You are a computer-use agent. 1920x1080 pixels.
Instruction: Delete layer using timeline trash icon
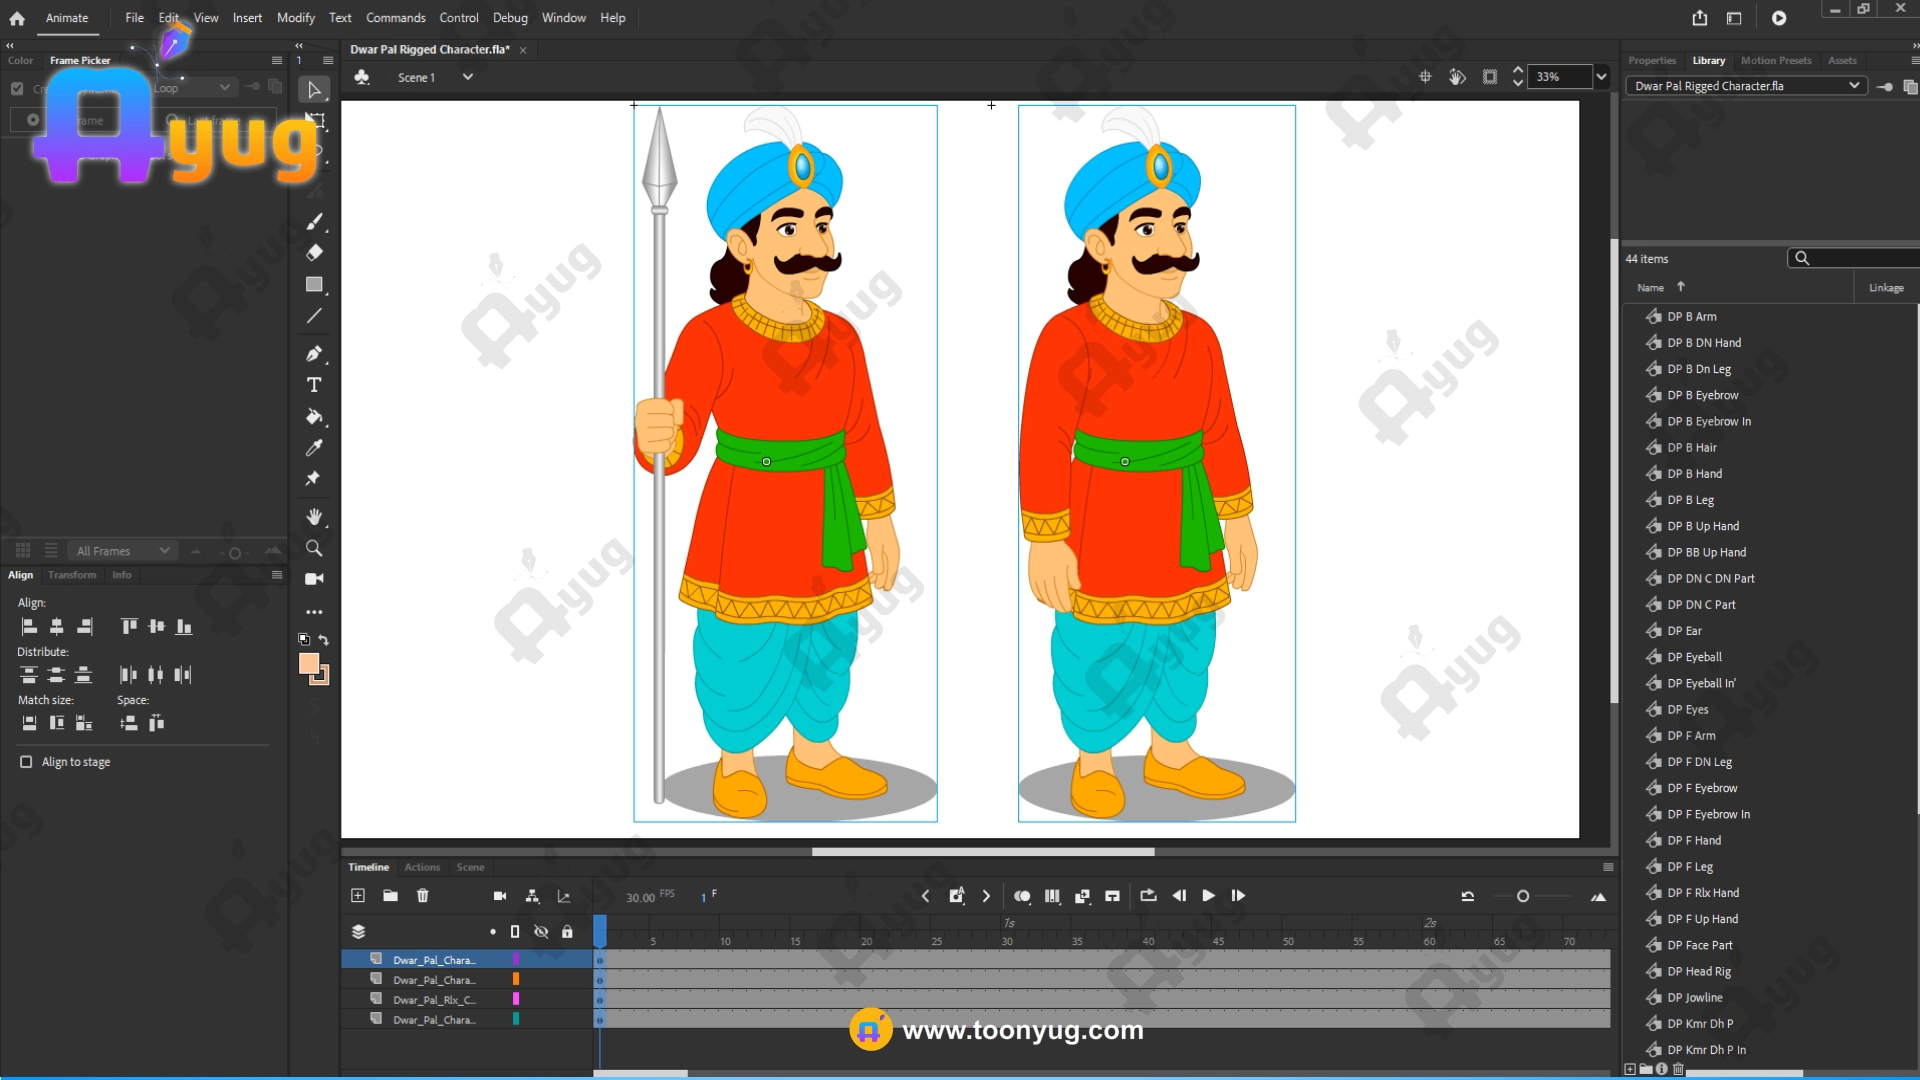click(x=423, y=896)
